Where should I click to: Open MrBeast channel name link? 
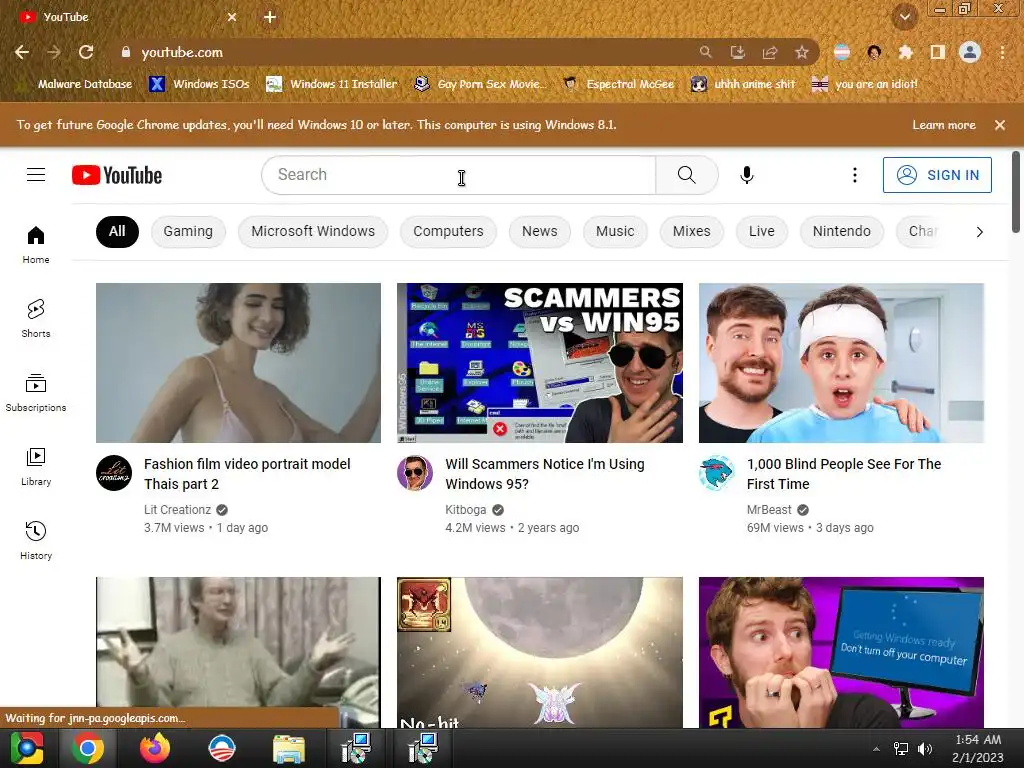(x=769, y=509)
